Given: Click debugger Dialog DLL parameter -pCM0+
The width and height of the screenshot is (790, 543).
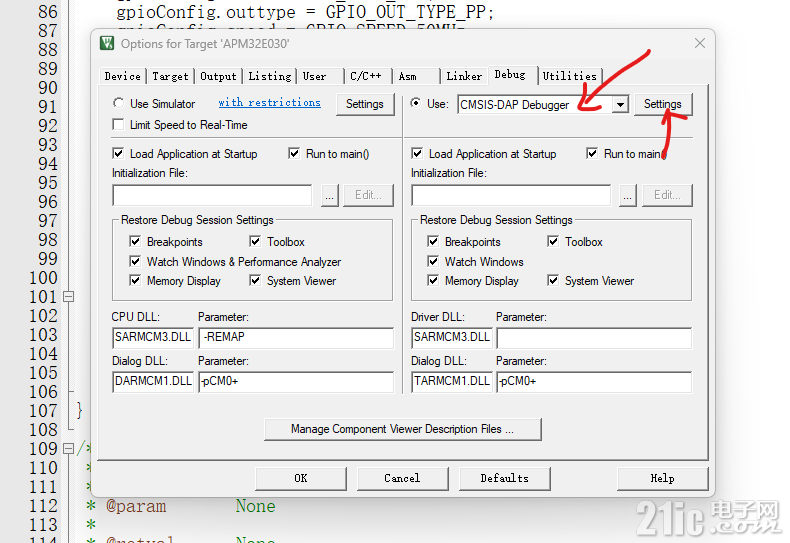Looking at the screenshot, I should coord(595,382).
